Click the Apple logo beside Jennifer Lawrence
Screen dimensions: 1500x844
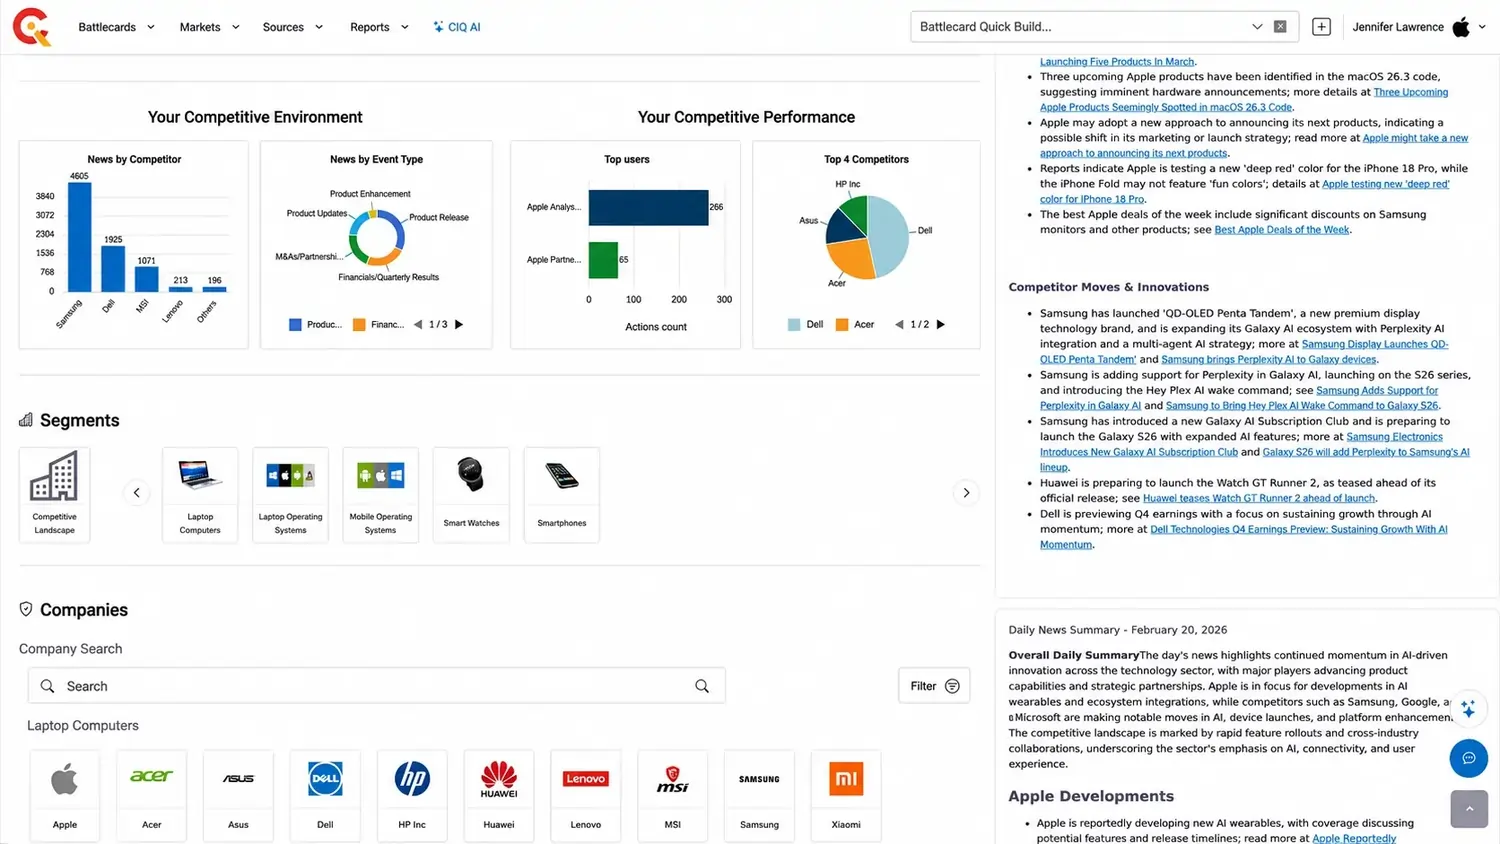1461,27
